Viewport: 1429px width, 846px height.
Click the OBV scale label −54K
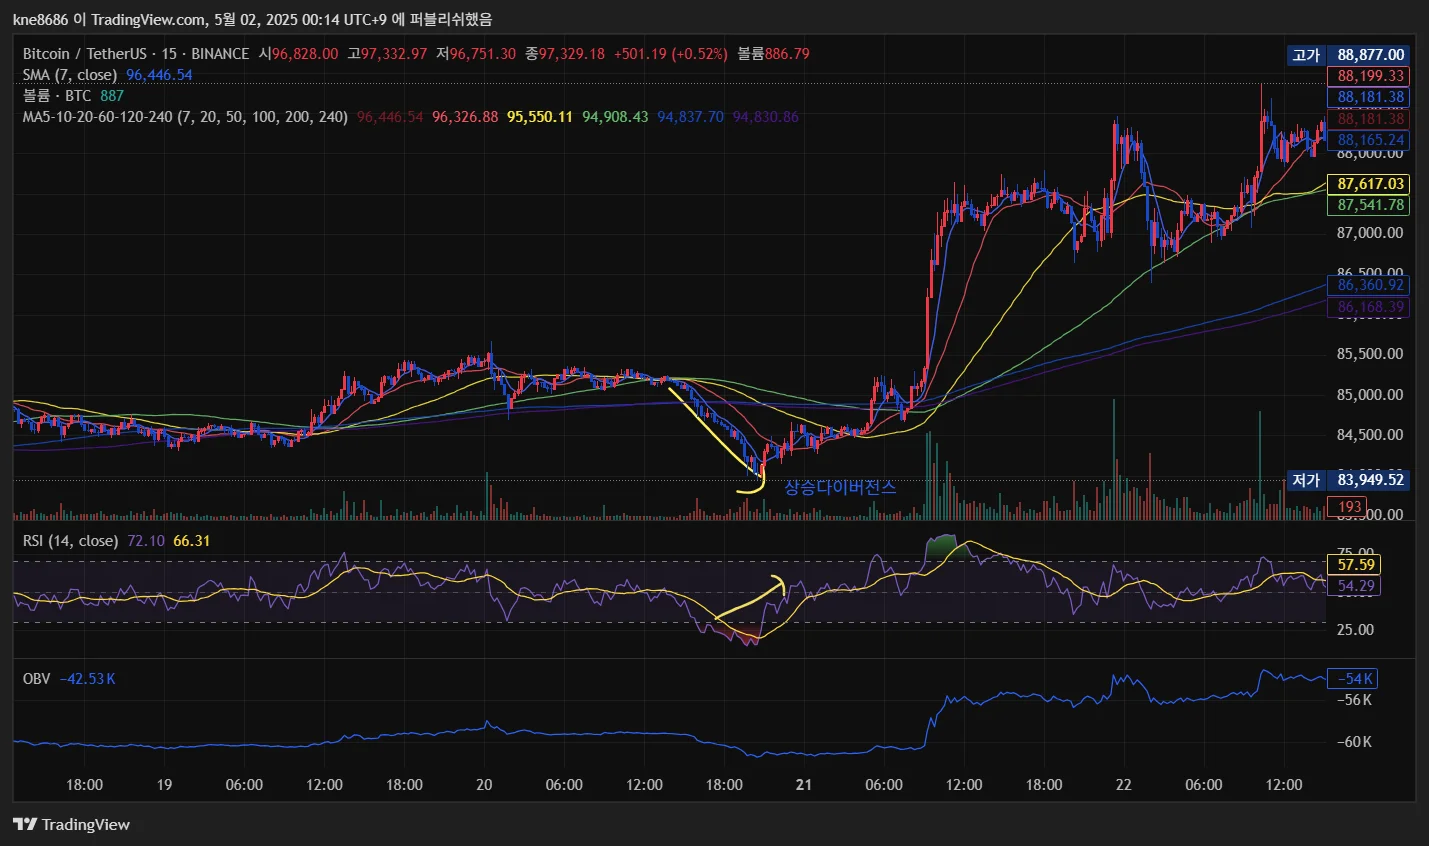pyautogui.click(x=1353, y=679)
